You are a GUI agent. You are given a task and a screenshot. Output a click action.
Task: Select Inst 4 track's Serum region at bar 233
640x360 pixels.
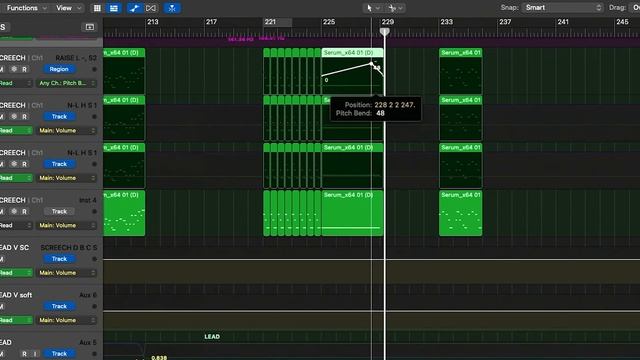(x=460, y=213)
